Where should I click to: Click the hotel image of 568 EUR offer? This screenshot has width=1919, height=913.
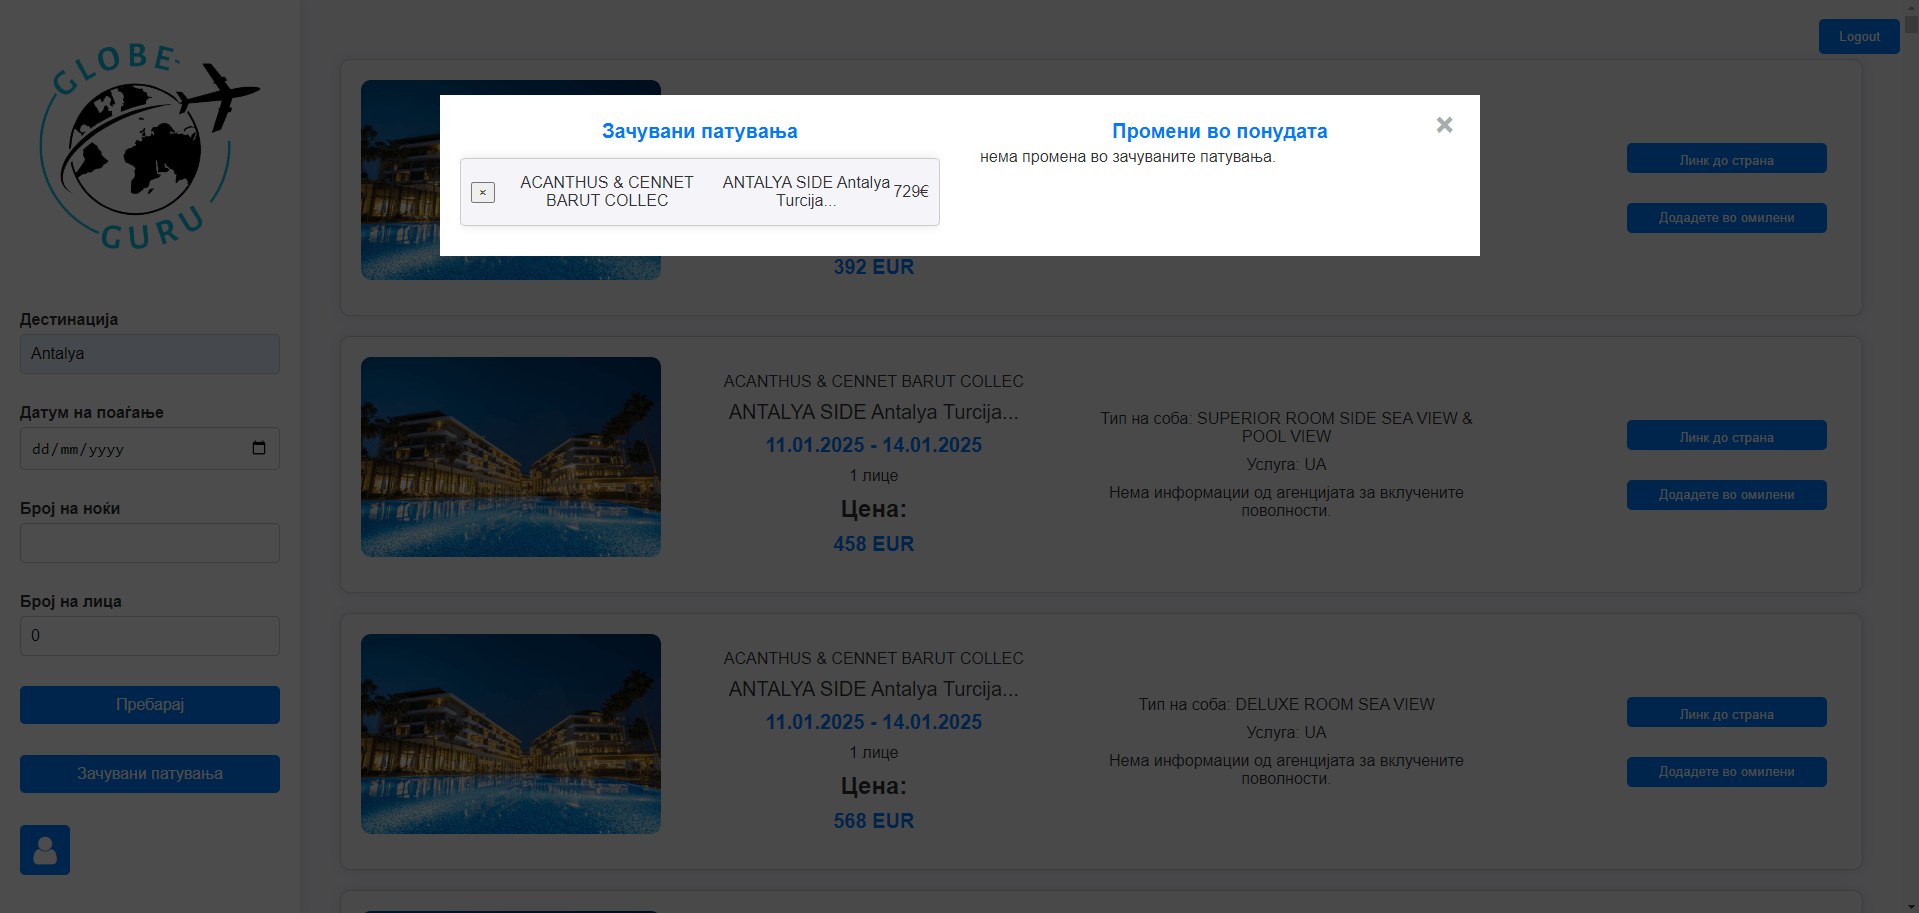tap(511, 734)
